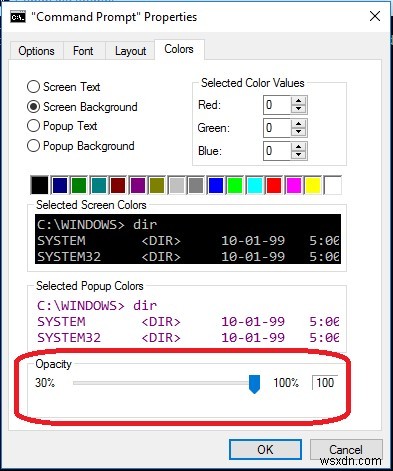
Task: Pick the dark red color swatch
Action: [x=118, y=185]
